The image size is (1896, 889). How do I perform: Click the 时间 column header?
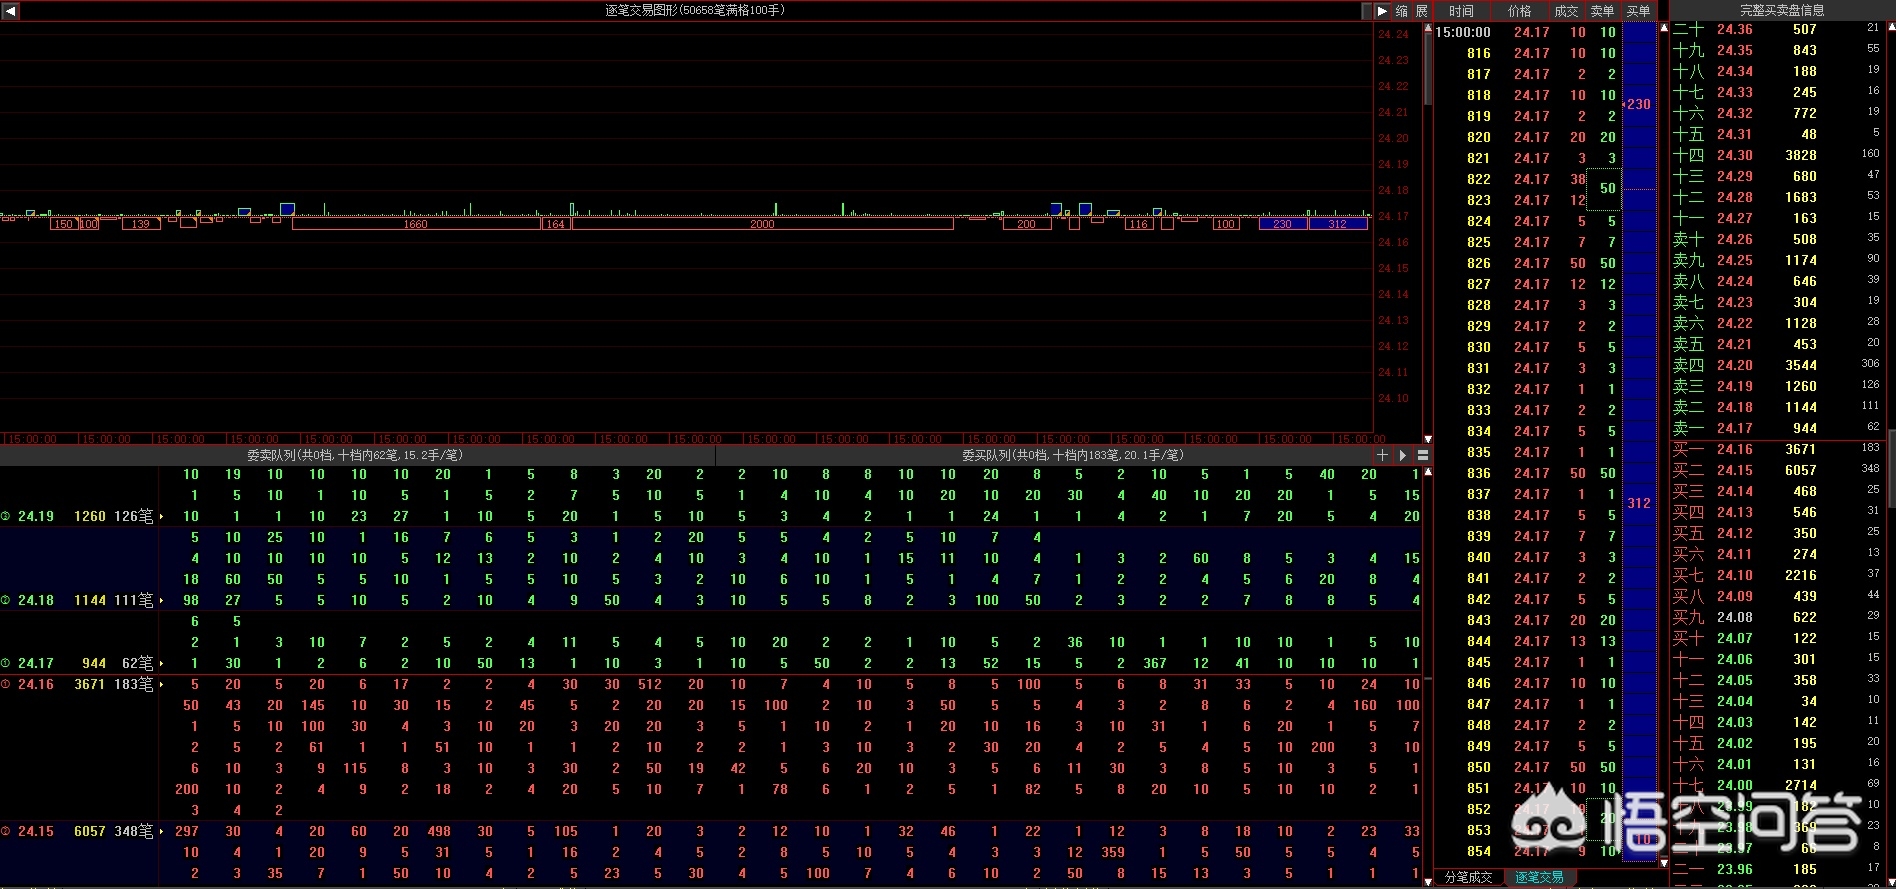point(1461,11)
